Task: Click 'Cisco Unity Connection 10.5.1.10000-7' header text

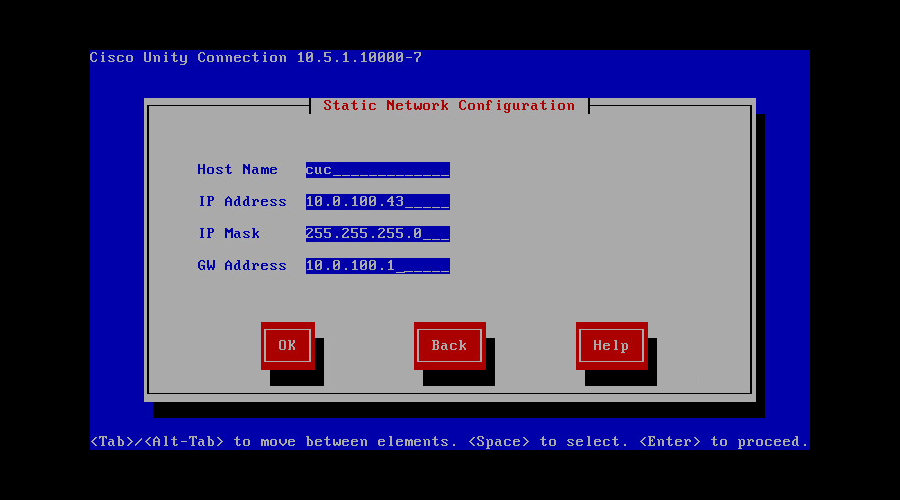Action: point(256,57)
